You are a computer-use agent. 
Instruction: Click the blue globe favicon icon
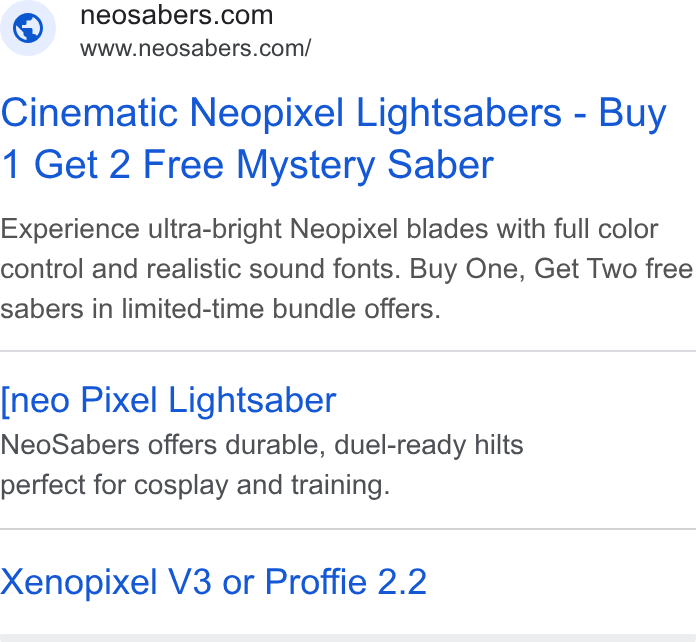click(x=28, y=28)
